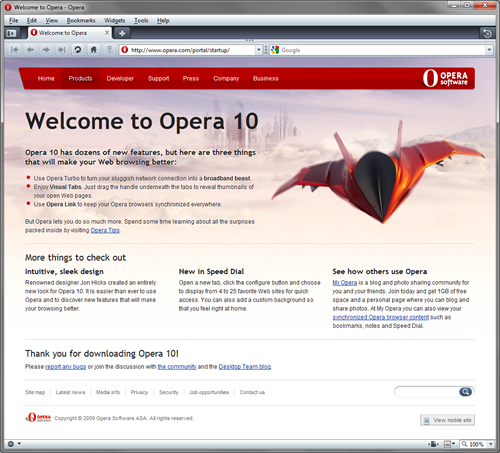Open the Bookmarks menu

pyautogui.click(x=81, y=21)
